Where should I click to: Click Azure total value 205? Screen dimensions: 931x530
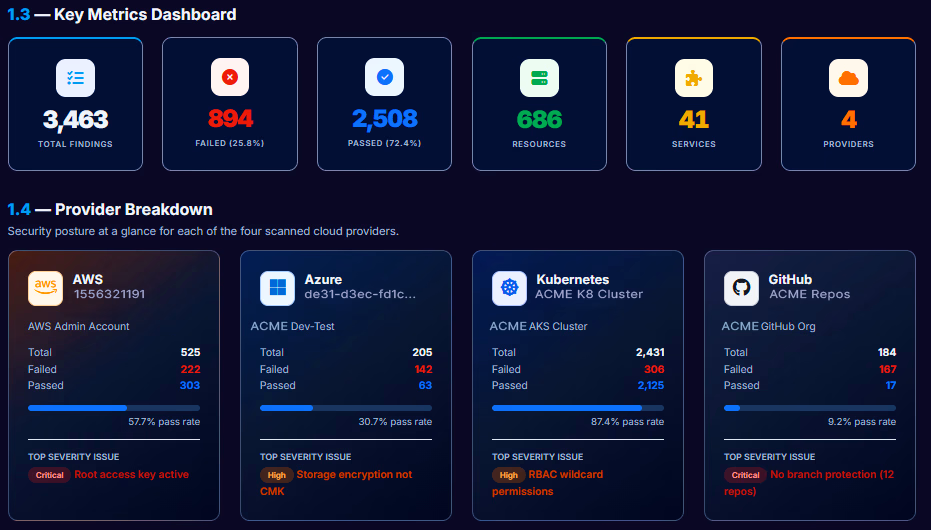click(422, 353)
